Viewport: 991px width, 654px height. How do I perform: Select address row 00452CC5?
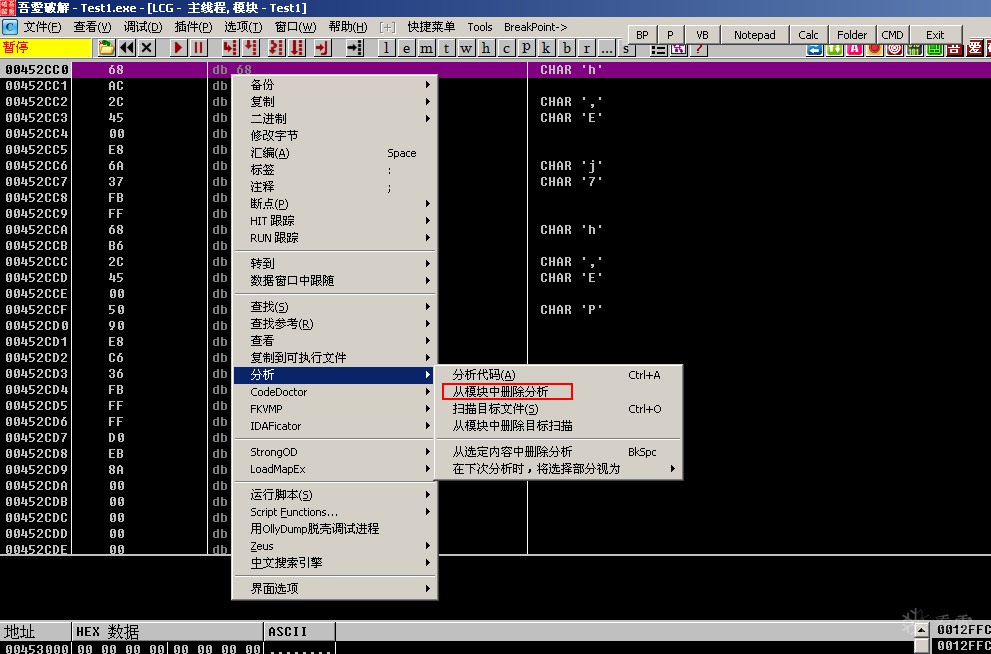(x=37, y=150)
